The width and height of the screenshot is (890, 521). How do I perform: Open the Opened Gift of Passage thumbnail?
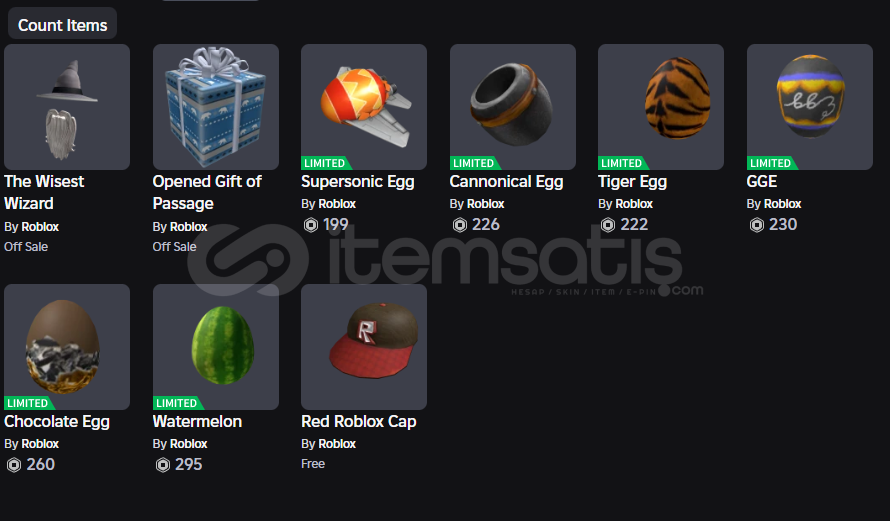click(x=216, y=107)
